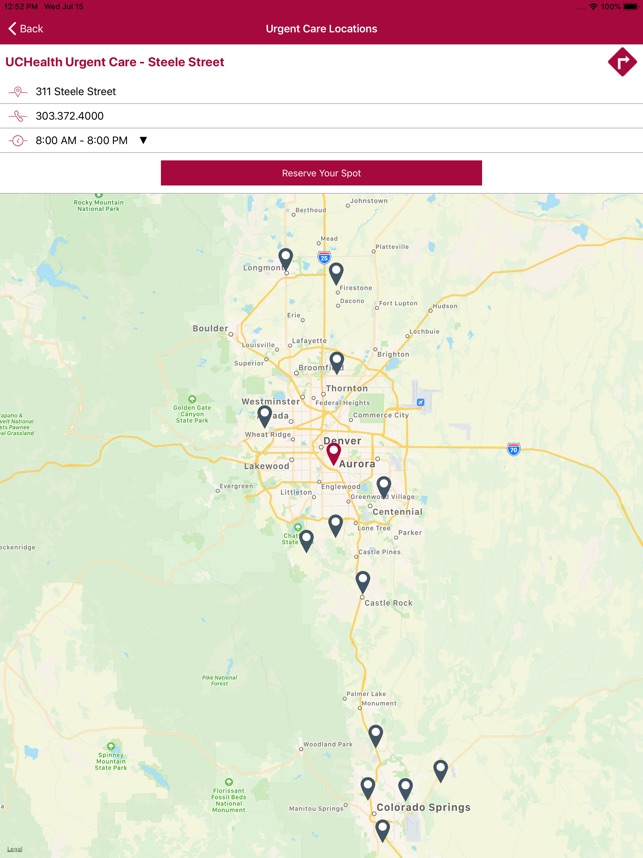Viewport: 643px width, 858px height.
Task: Select the pin above Manitou Springs
Action: pos(368,789)
